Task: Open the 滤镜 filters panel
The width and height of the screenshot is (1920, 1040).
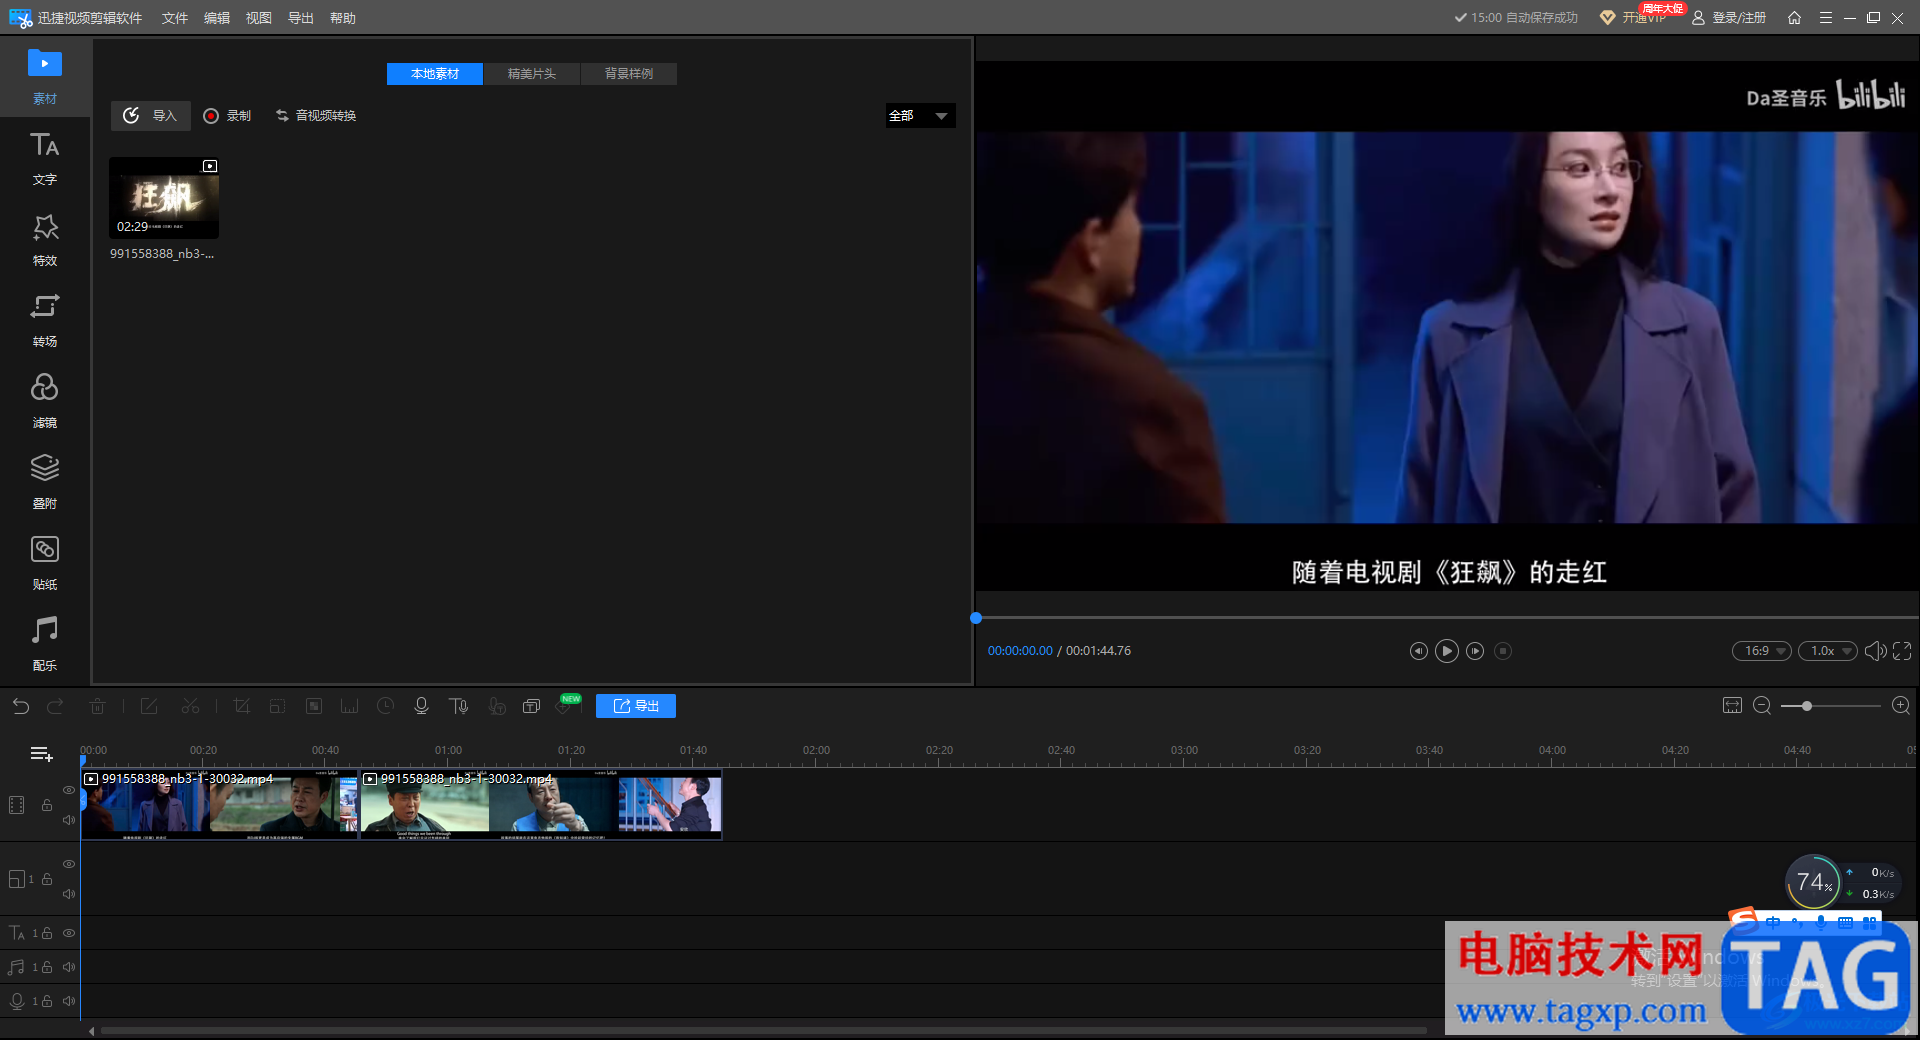Action: pyautogui.click(x=44, y=401)
